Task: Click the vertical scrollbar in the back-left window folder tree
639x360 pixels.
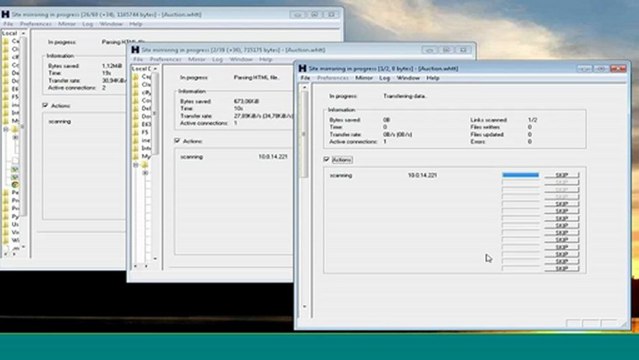Action: coord(23,126)
